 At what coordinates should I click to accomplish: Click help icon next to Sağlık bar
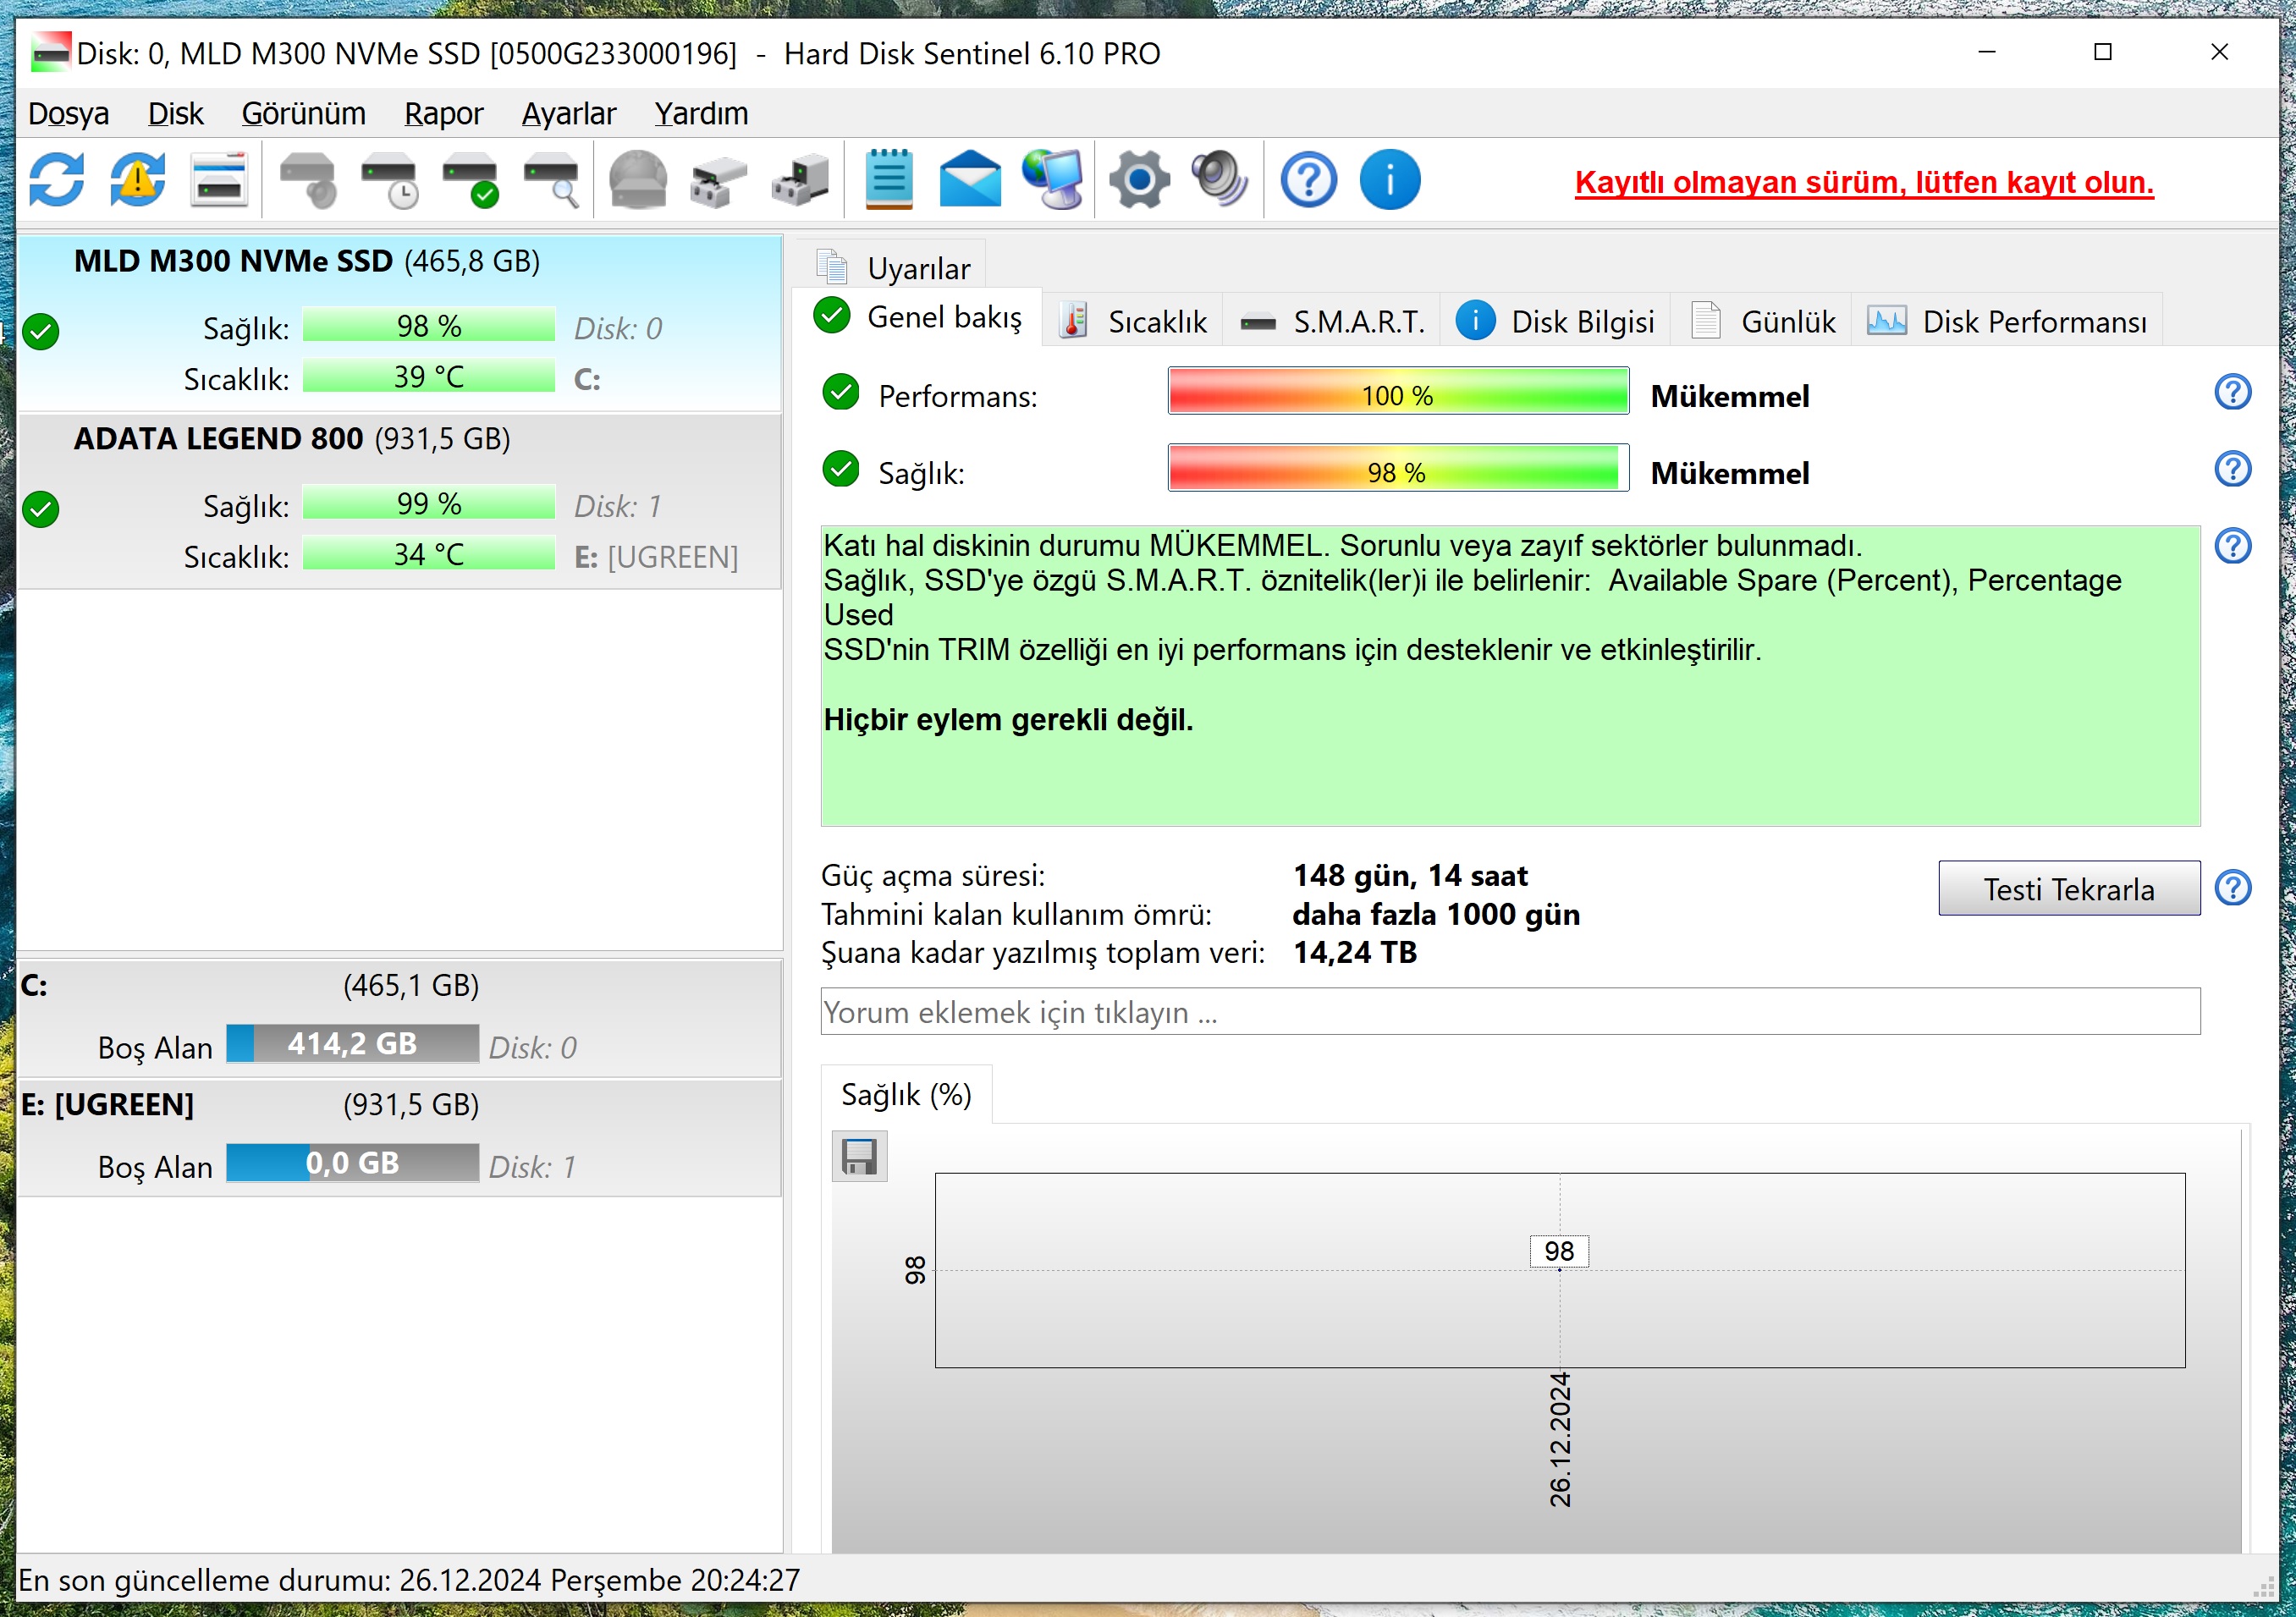pos(2233,469)
